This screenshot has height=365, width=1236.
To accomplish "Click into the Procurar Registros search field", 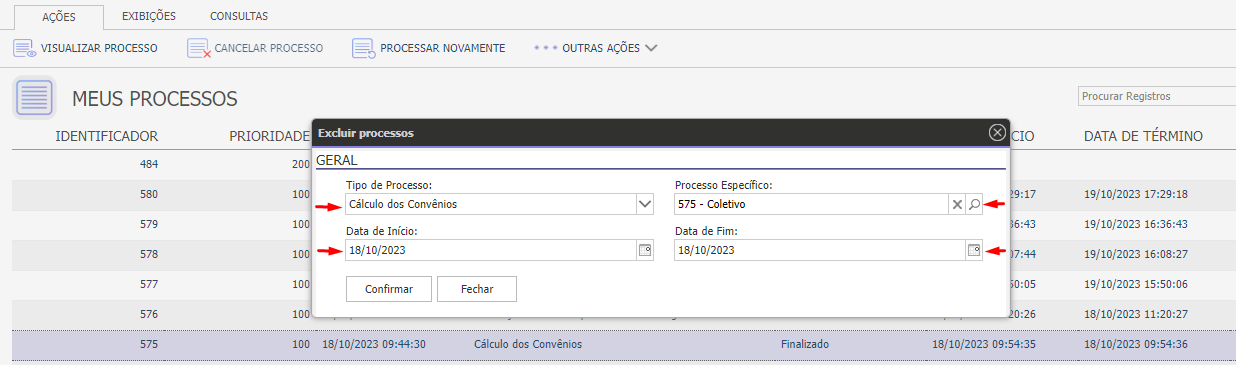I will tap(1157, 96).
